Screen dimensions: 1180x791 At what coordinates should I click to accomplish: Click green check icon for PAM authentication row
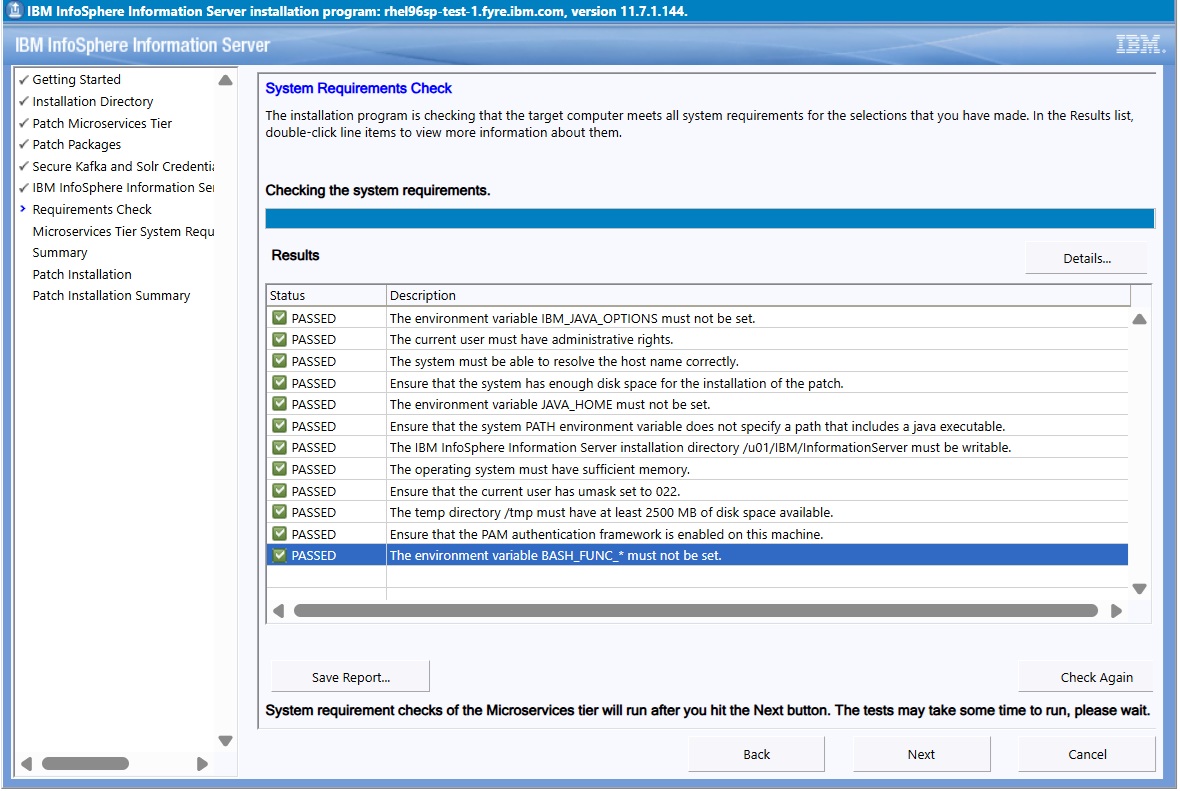[279, 533]
